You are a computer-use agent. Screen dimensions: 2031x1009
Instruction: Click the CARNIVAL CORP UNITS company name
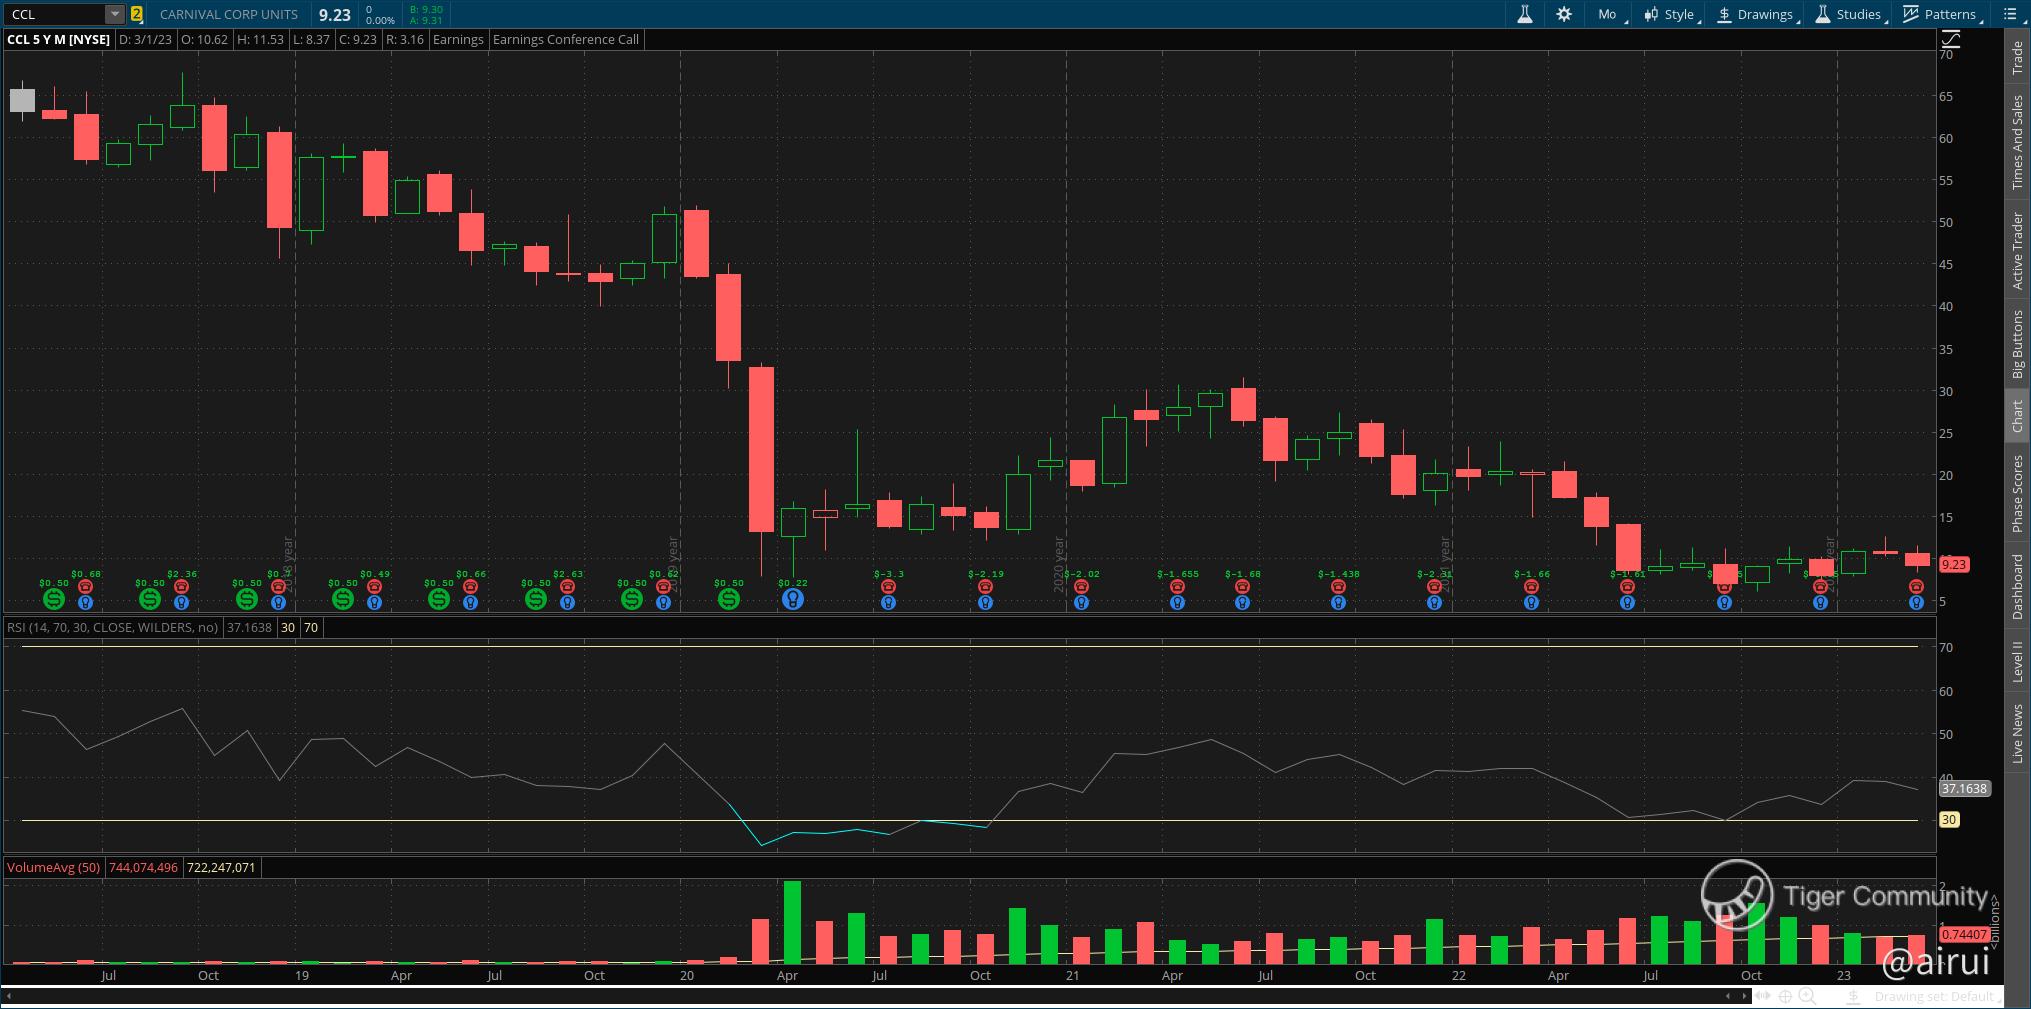click(229, 14)
